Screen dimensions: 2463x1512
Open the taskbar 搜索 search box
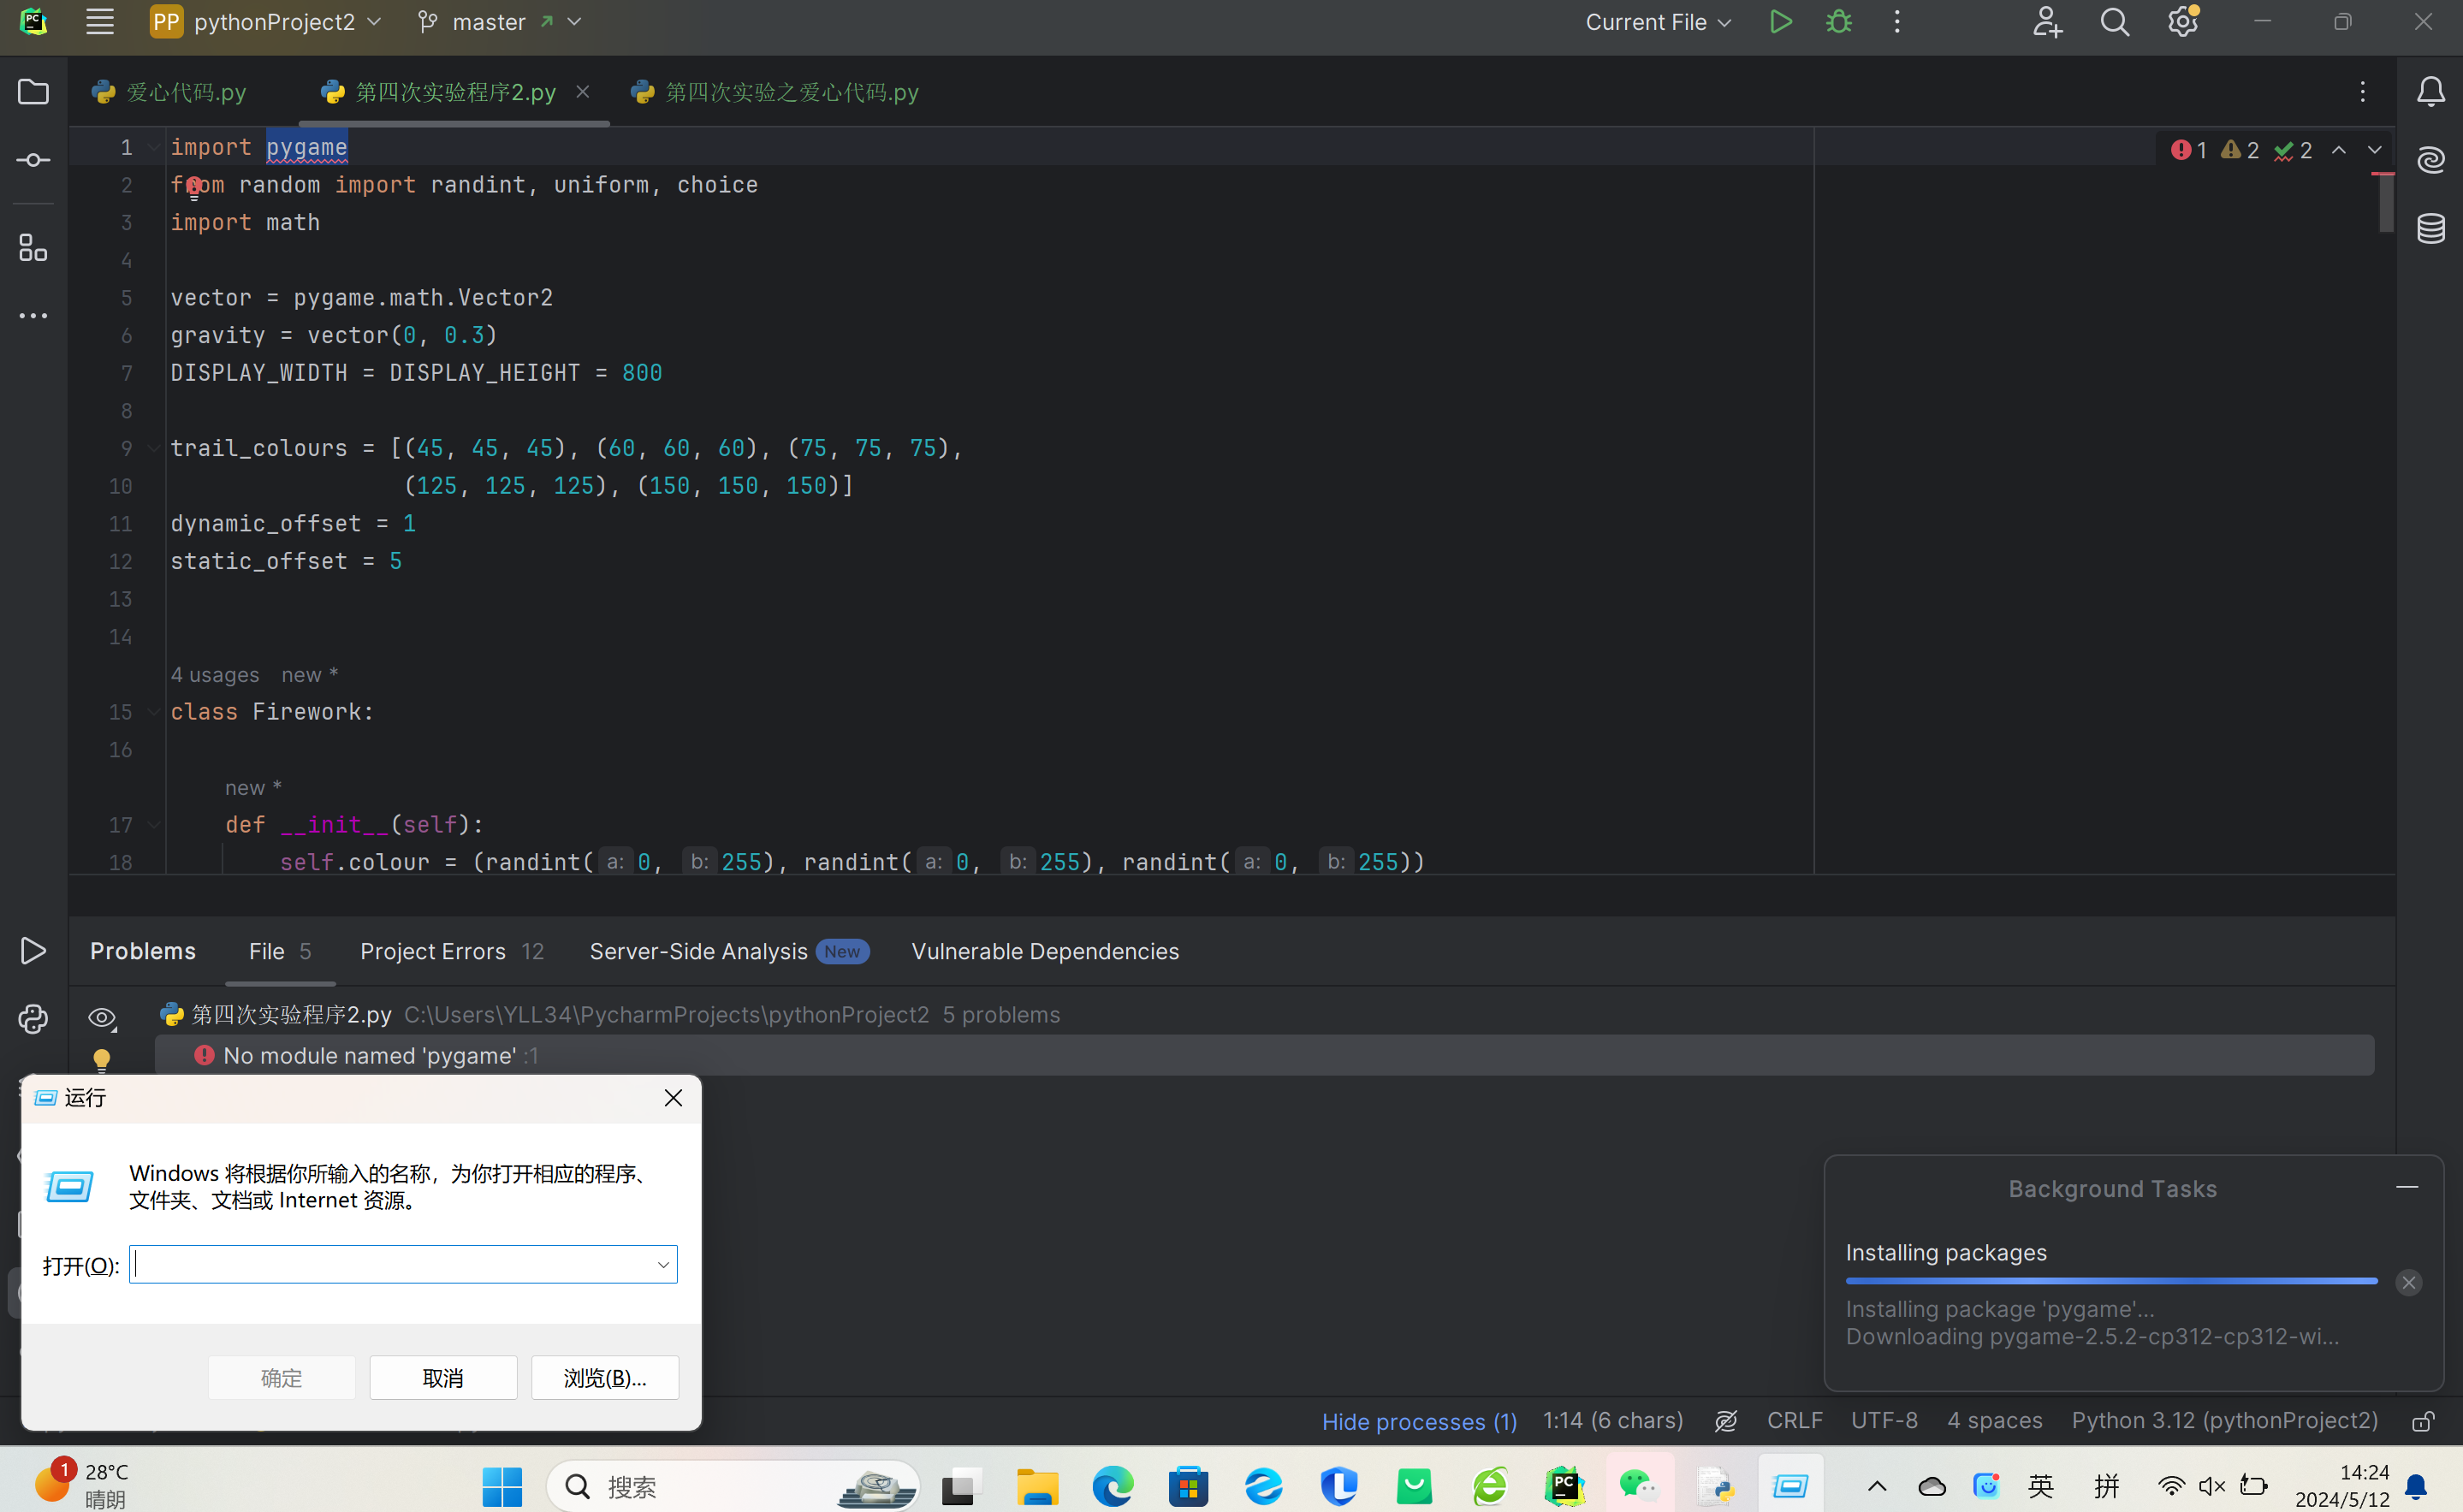[x=733, y=1487]
